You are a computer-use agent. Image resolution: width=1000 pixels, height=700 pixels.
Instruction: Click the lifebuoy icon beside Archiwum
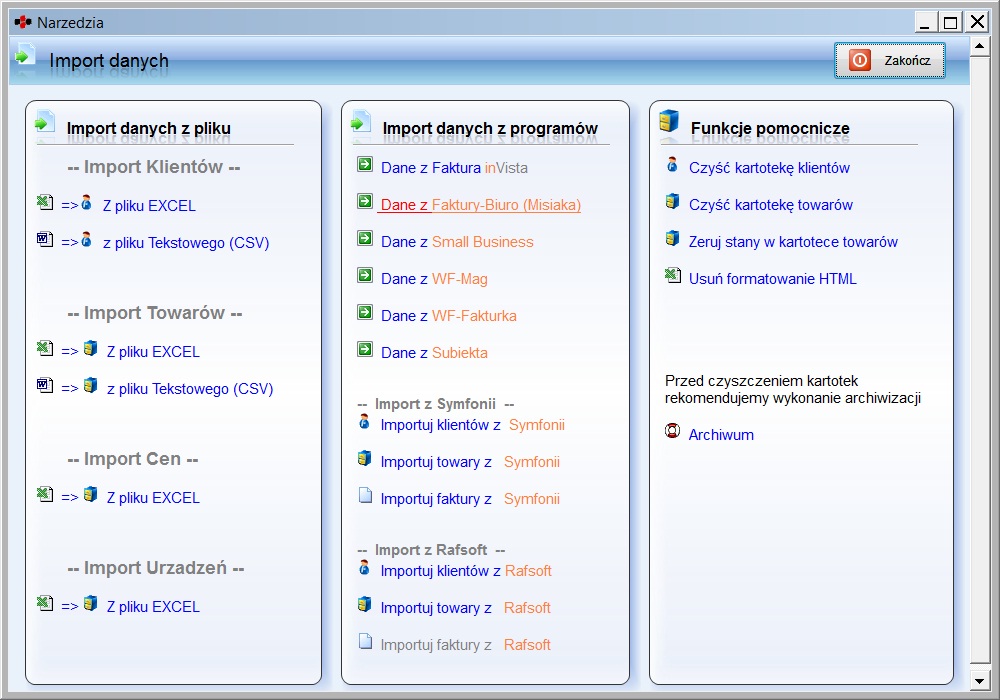(672, 431)
